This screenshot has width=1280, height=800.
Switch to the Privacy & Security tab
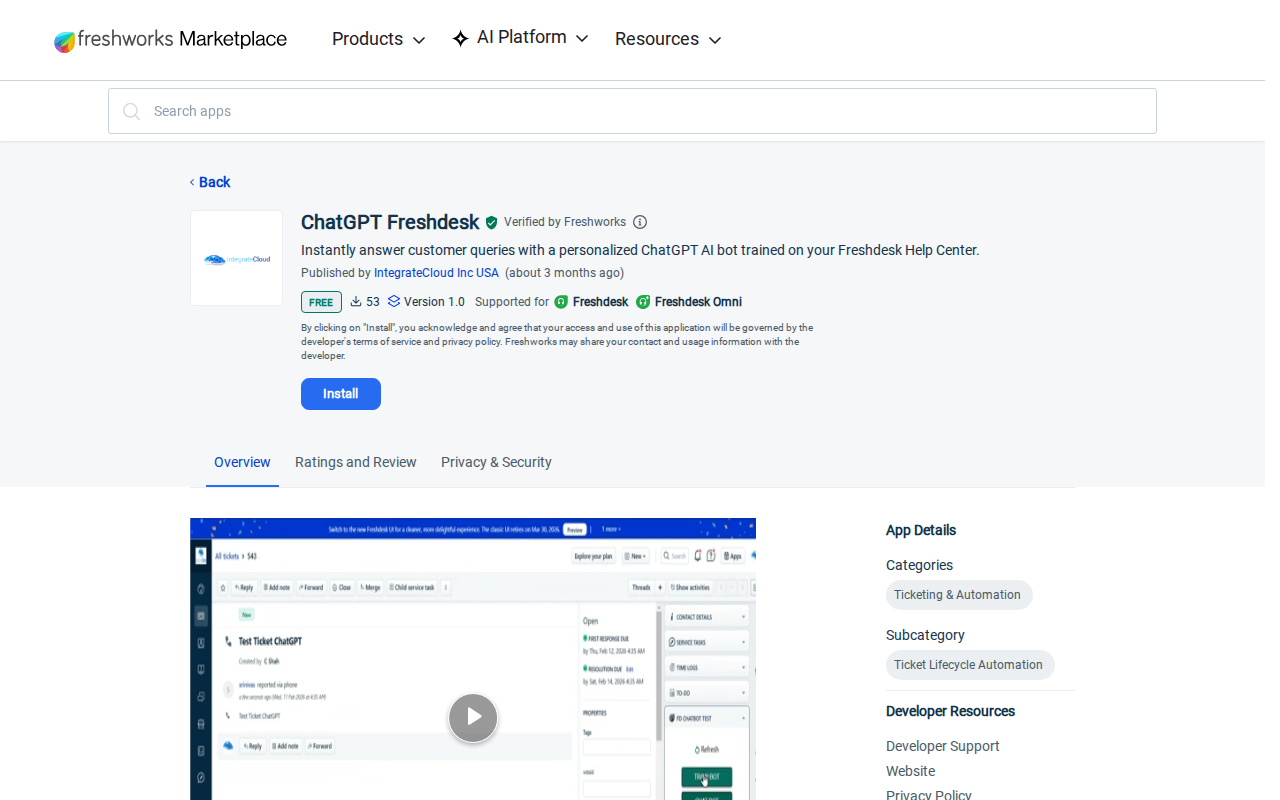(x=496, y=462)
